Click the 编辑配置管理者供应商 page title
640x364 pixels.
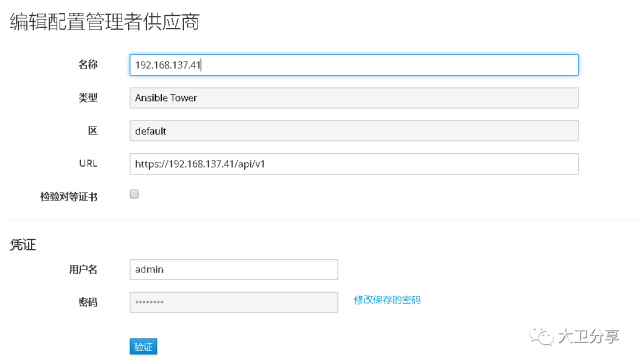click(x=104, y=22)
